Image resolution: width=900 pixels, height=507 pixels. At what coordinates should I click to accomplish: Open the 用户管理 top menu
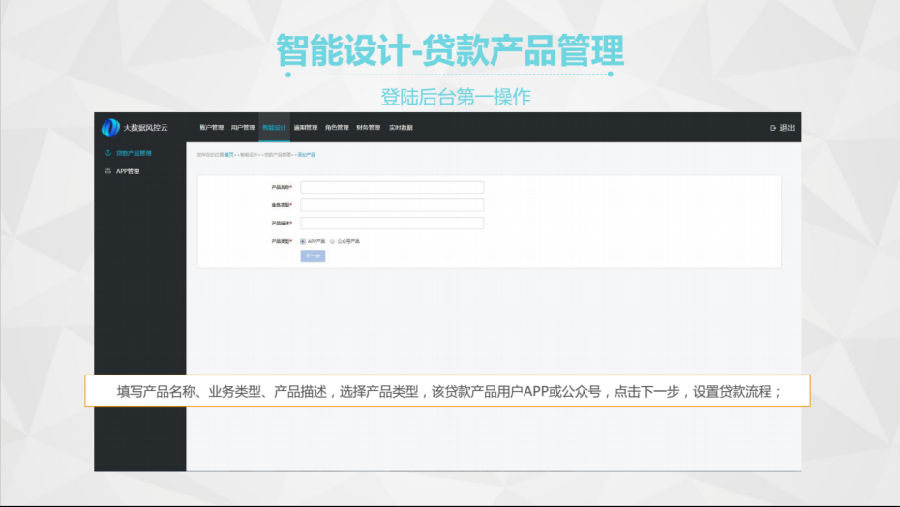tap(242, 128)
